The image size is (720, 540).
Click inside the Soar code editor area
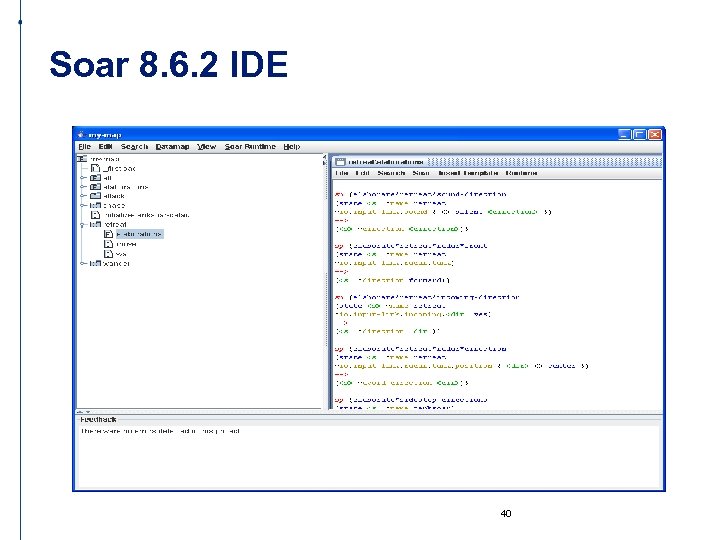coord(497,294)
